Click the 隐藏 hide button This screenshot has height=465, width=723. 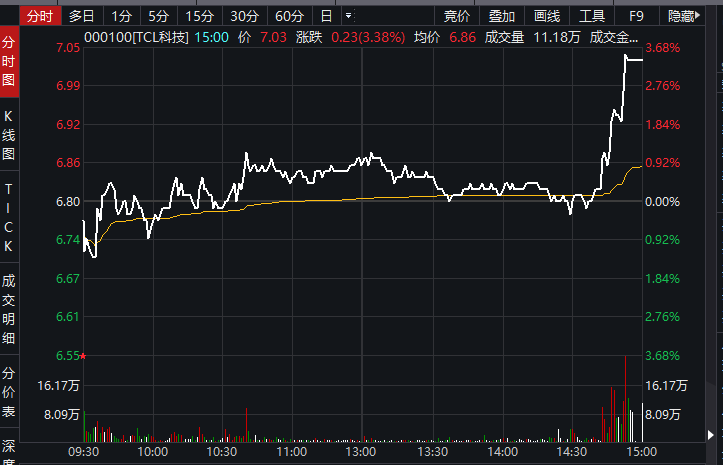[x=682, y=16]
